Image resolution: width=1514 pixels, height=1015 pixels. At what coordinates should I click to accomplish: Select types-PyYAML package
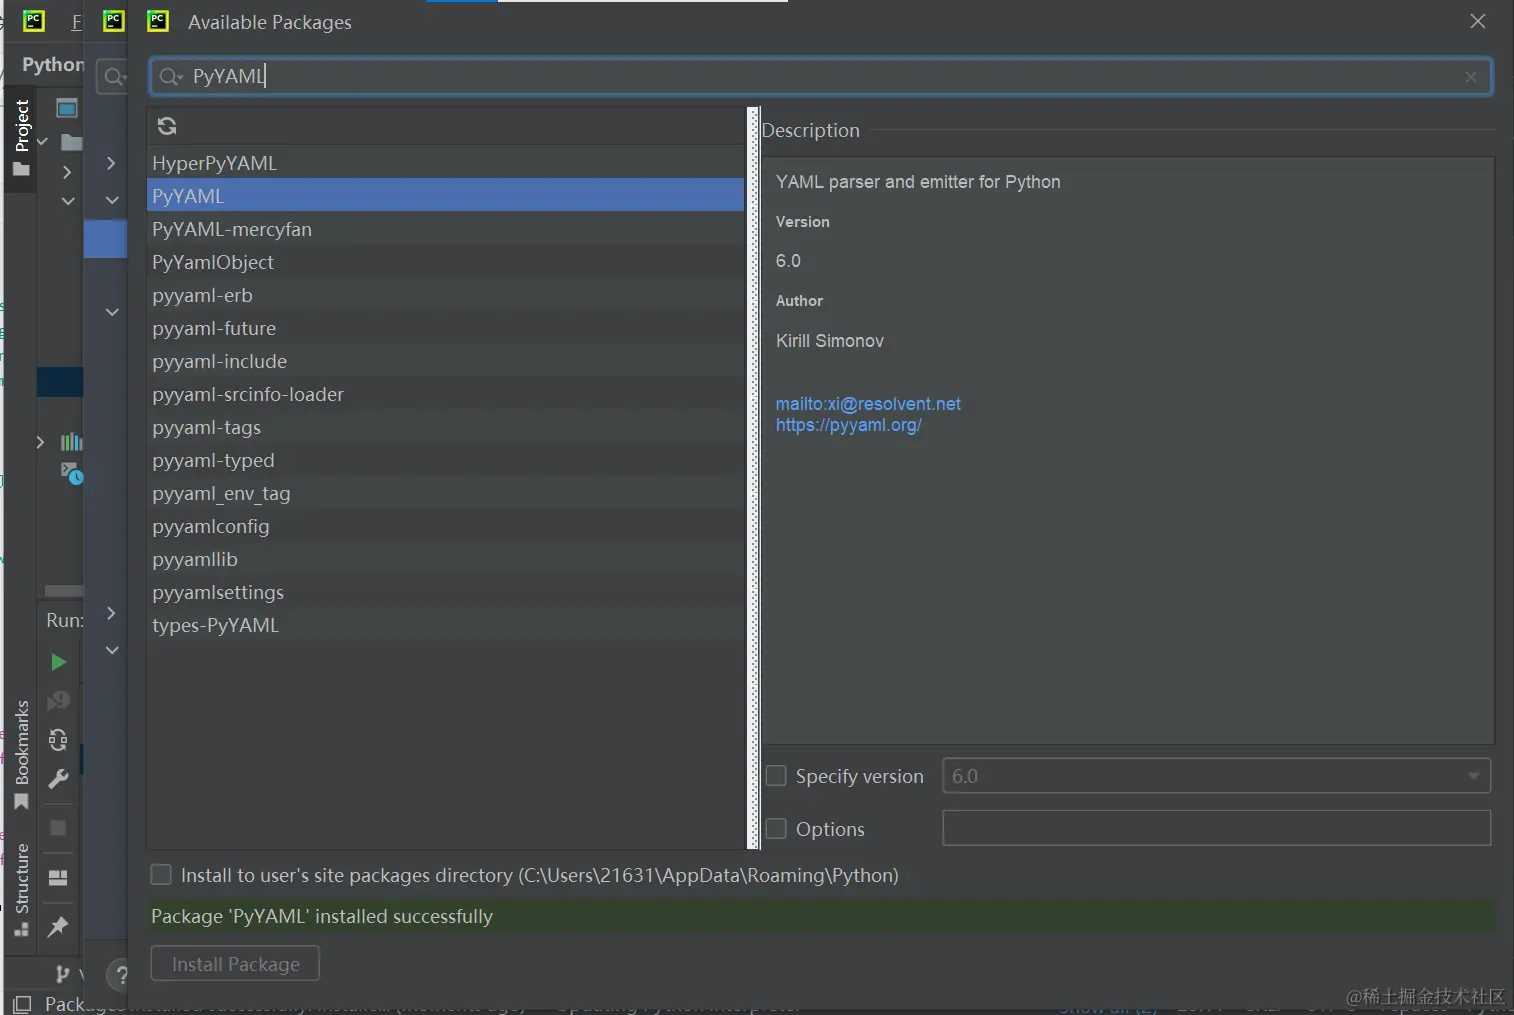[x=446, y=625]
